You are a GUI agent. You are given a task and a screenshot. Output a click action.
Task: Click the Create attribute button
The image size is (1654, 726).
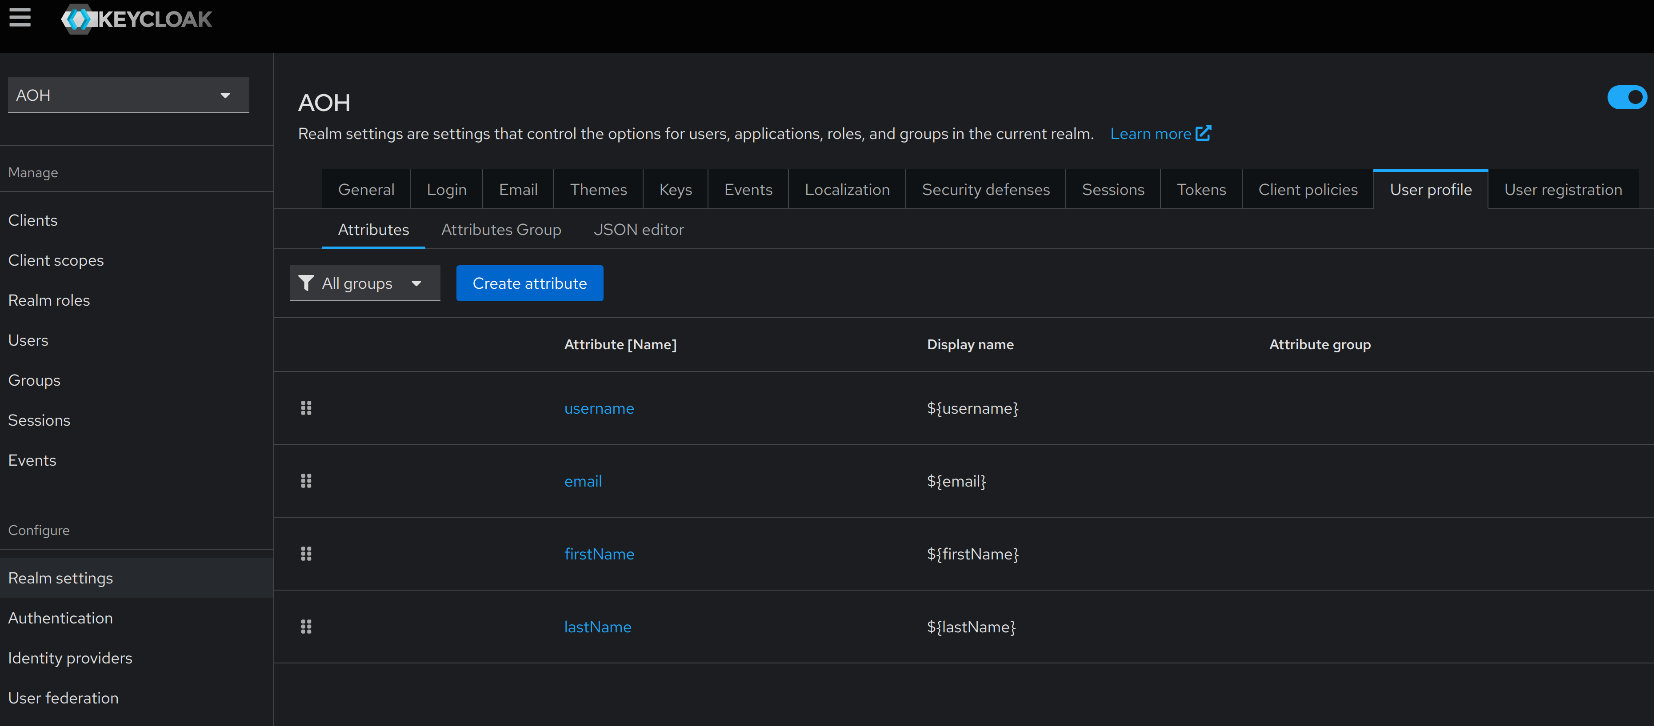530,283
